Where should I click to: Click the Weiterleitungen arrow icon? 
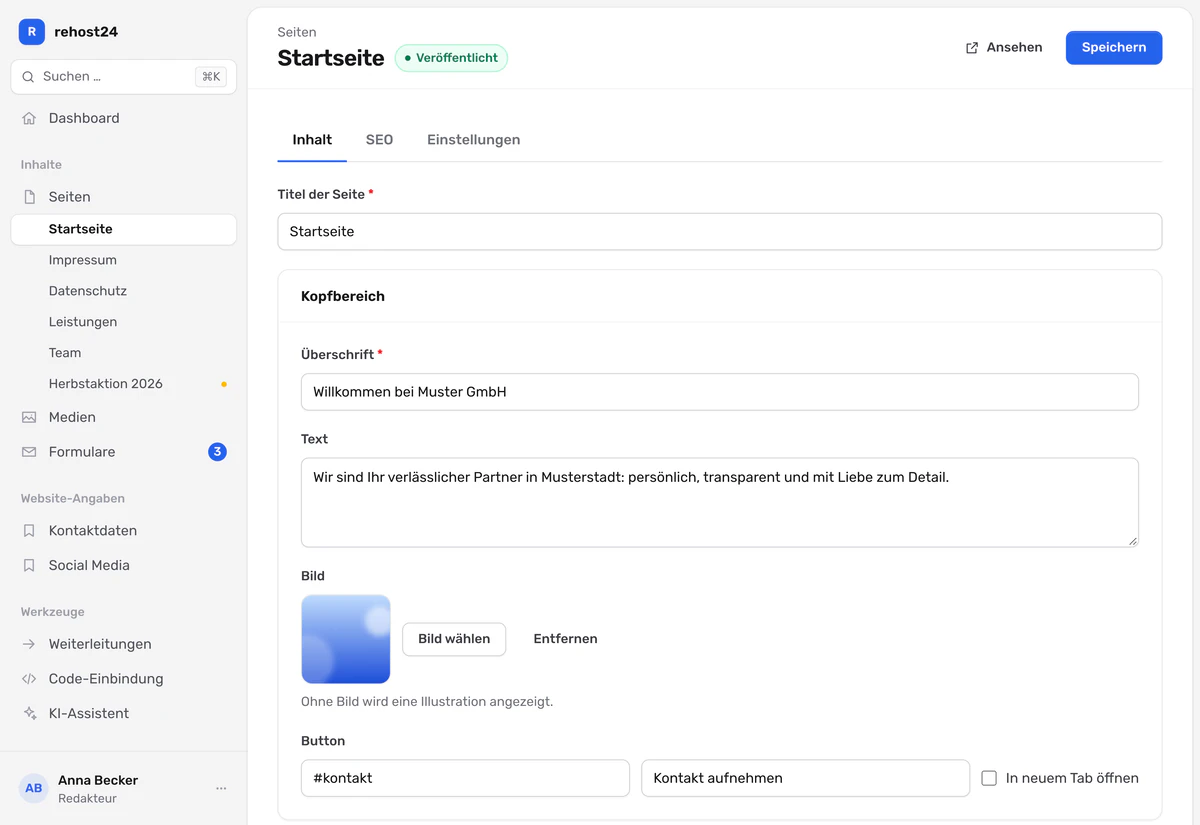pyautogui.click(x=29, y=644)
